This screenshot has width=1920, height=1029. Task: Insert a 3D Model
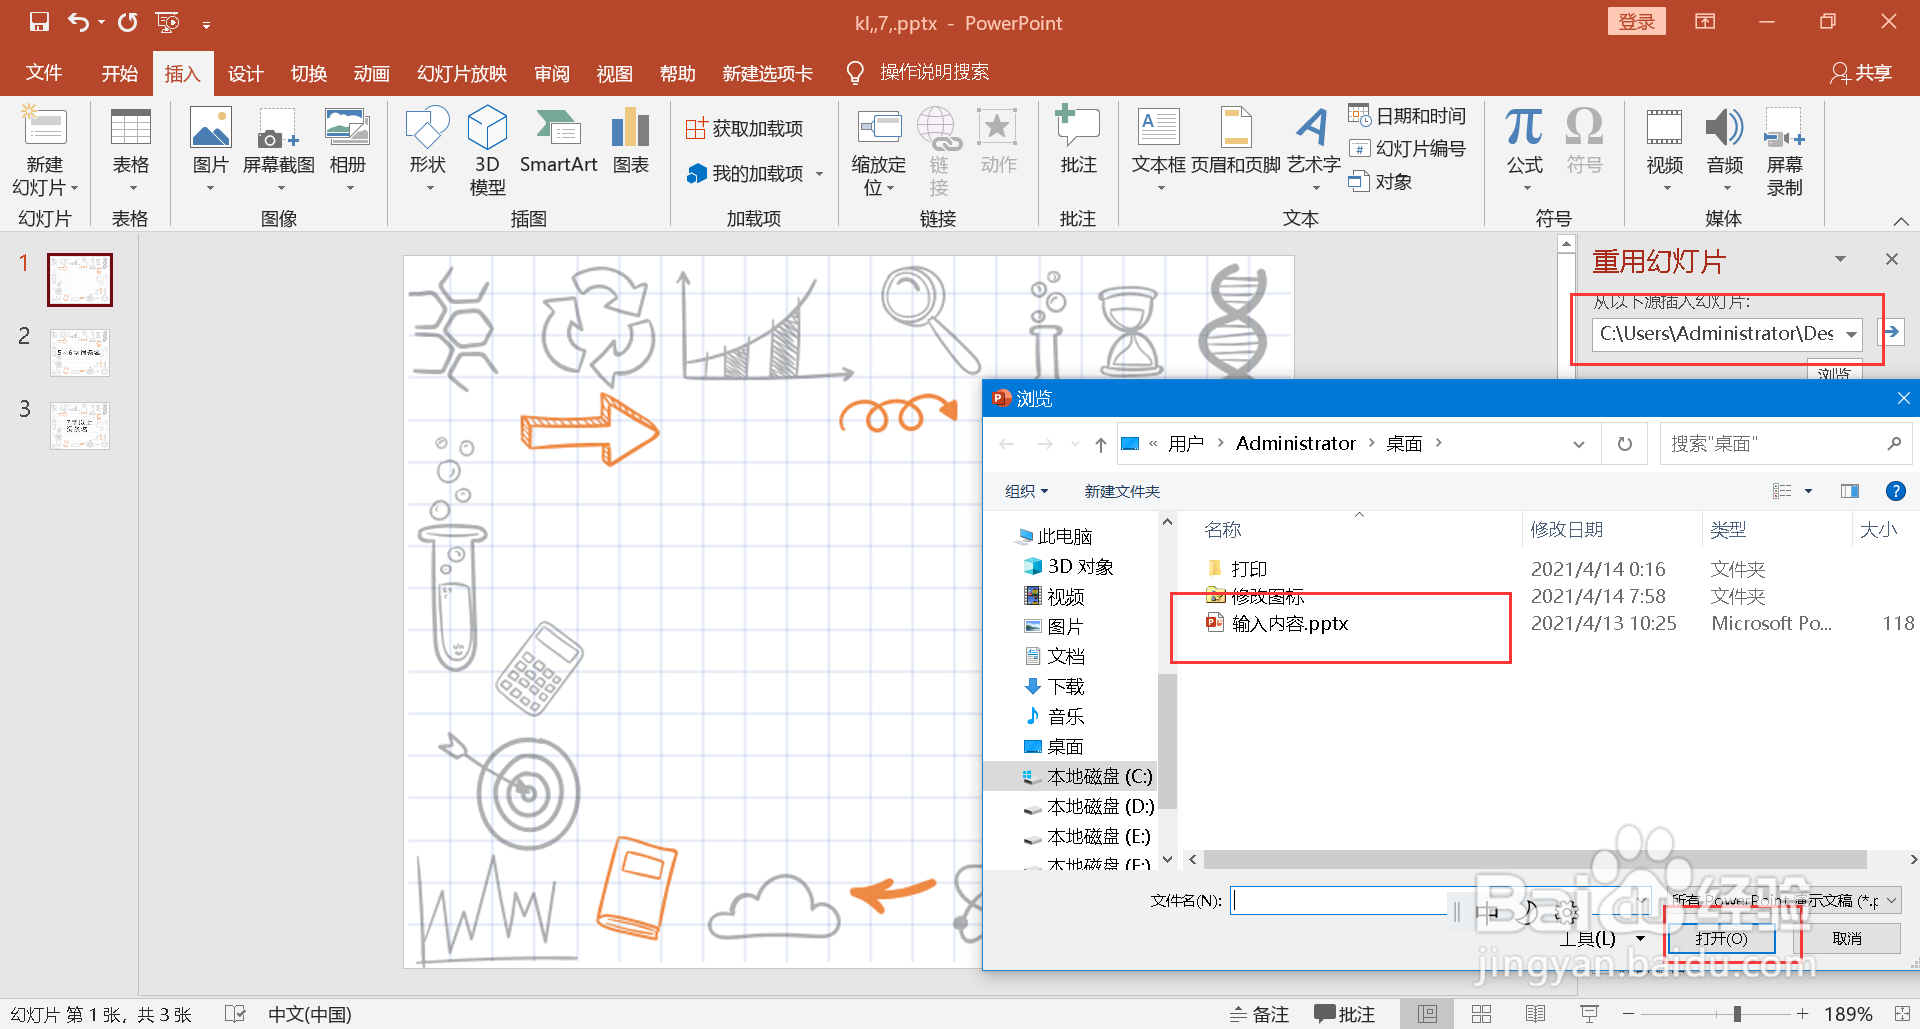click(487, 152)
